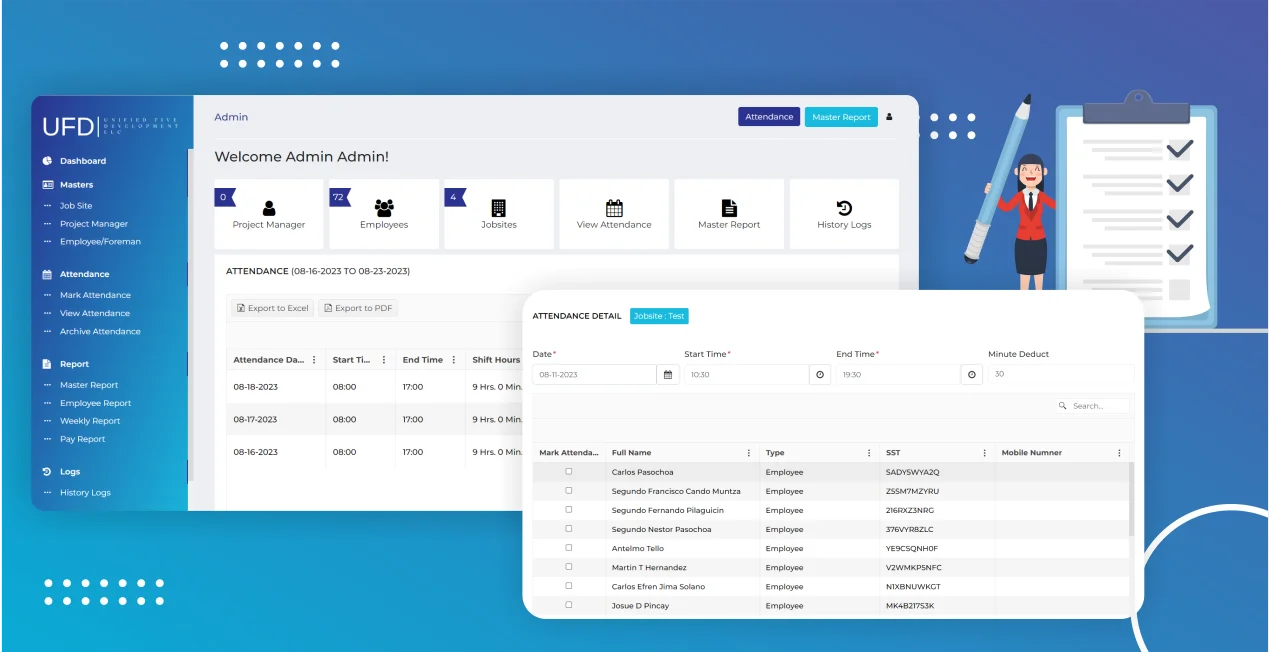Open View Attendance calendar icon tile
Viewport: 1269px width, 652px height.
614,208
